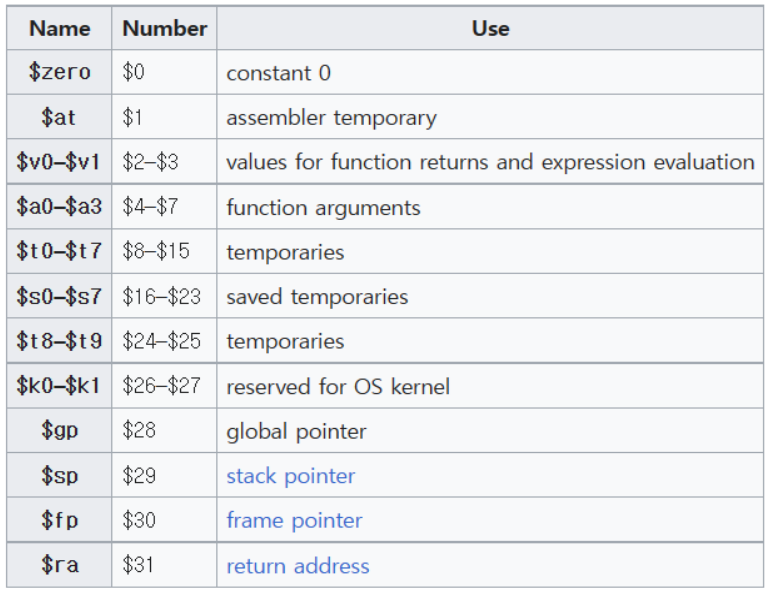Select the $ra register name cell

[59, 565]
